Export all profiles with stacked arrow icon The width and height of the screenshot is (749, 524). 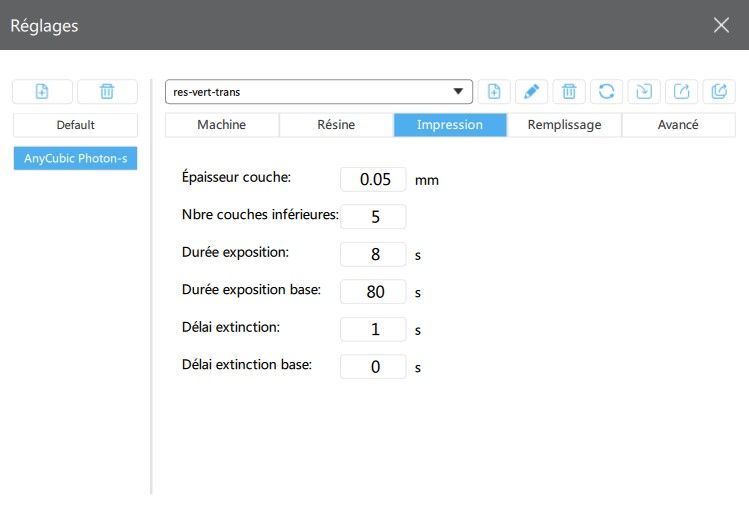(719, 91)
